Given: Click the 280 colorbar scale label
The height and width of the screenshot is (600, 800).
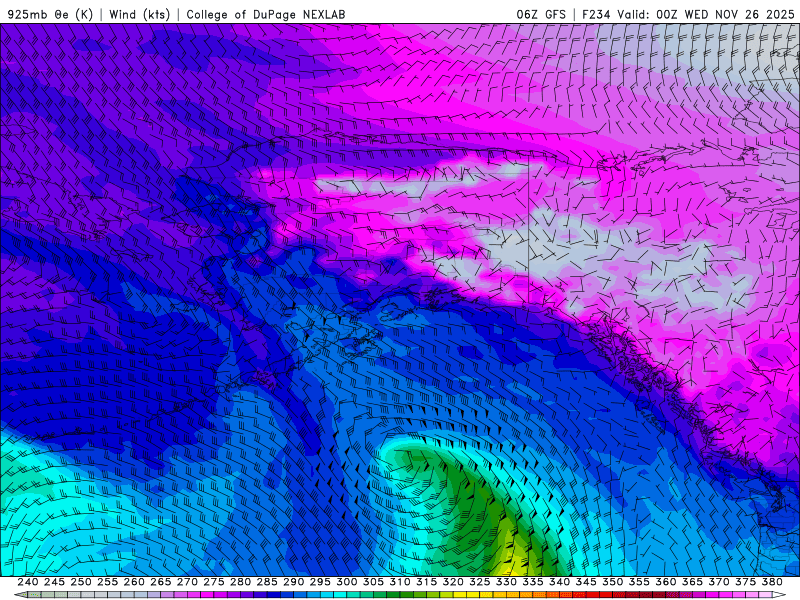Looking at the screenshot, I should click(x=240, y=582).
